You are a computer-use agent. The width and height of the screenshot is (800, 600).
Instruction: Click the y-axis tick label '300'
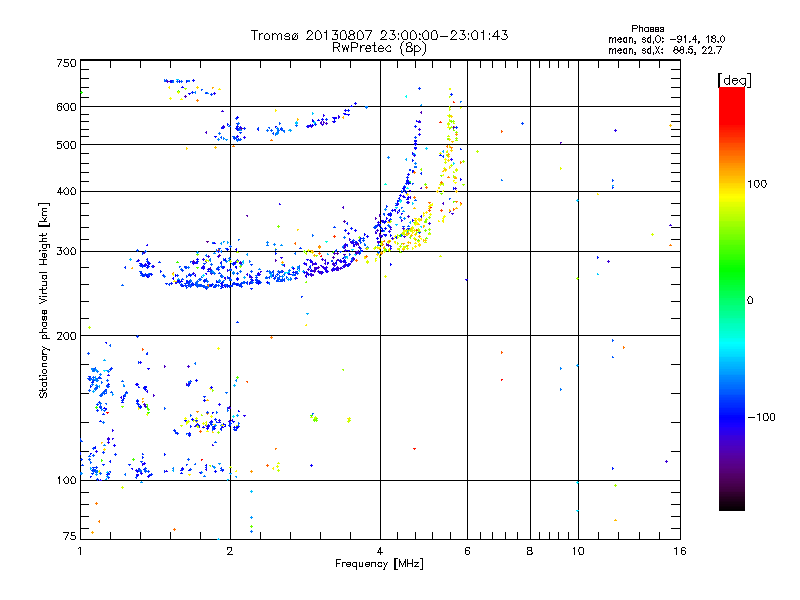(66, 251)
